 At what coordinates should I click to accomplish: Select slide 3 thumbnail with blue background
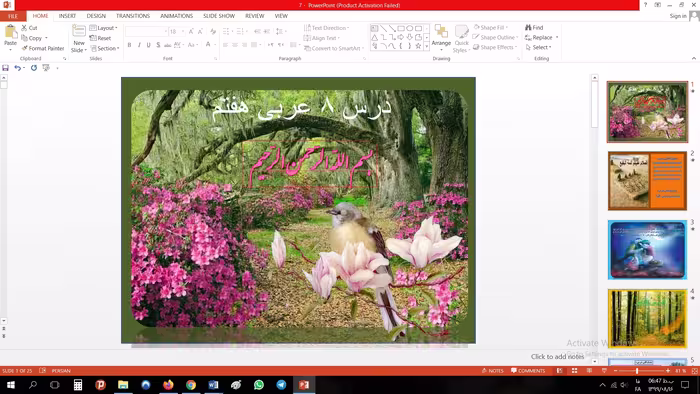coord(647,250)
